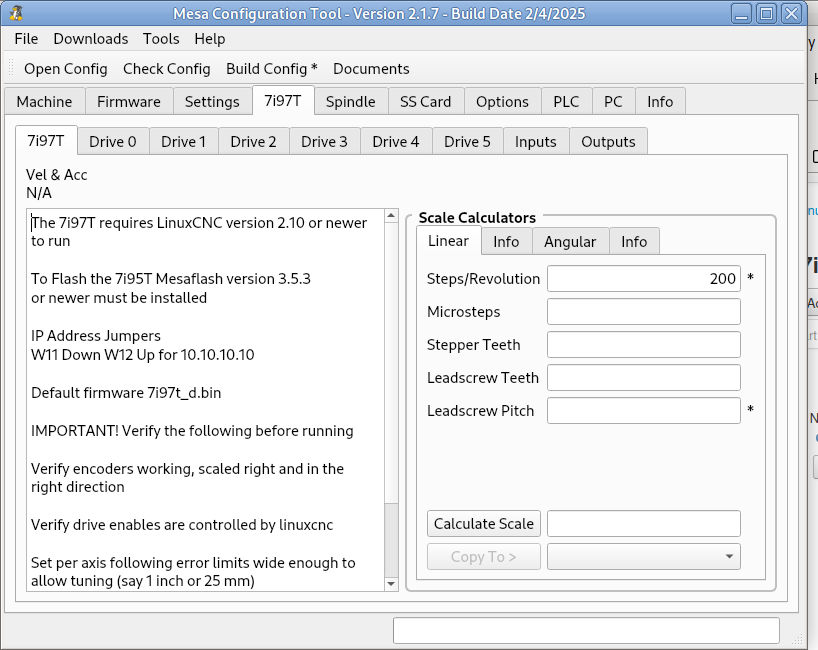The image size is (818, 650).
Task: Switch to the Firmware tab
Action: coord(129,101)
